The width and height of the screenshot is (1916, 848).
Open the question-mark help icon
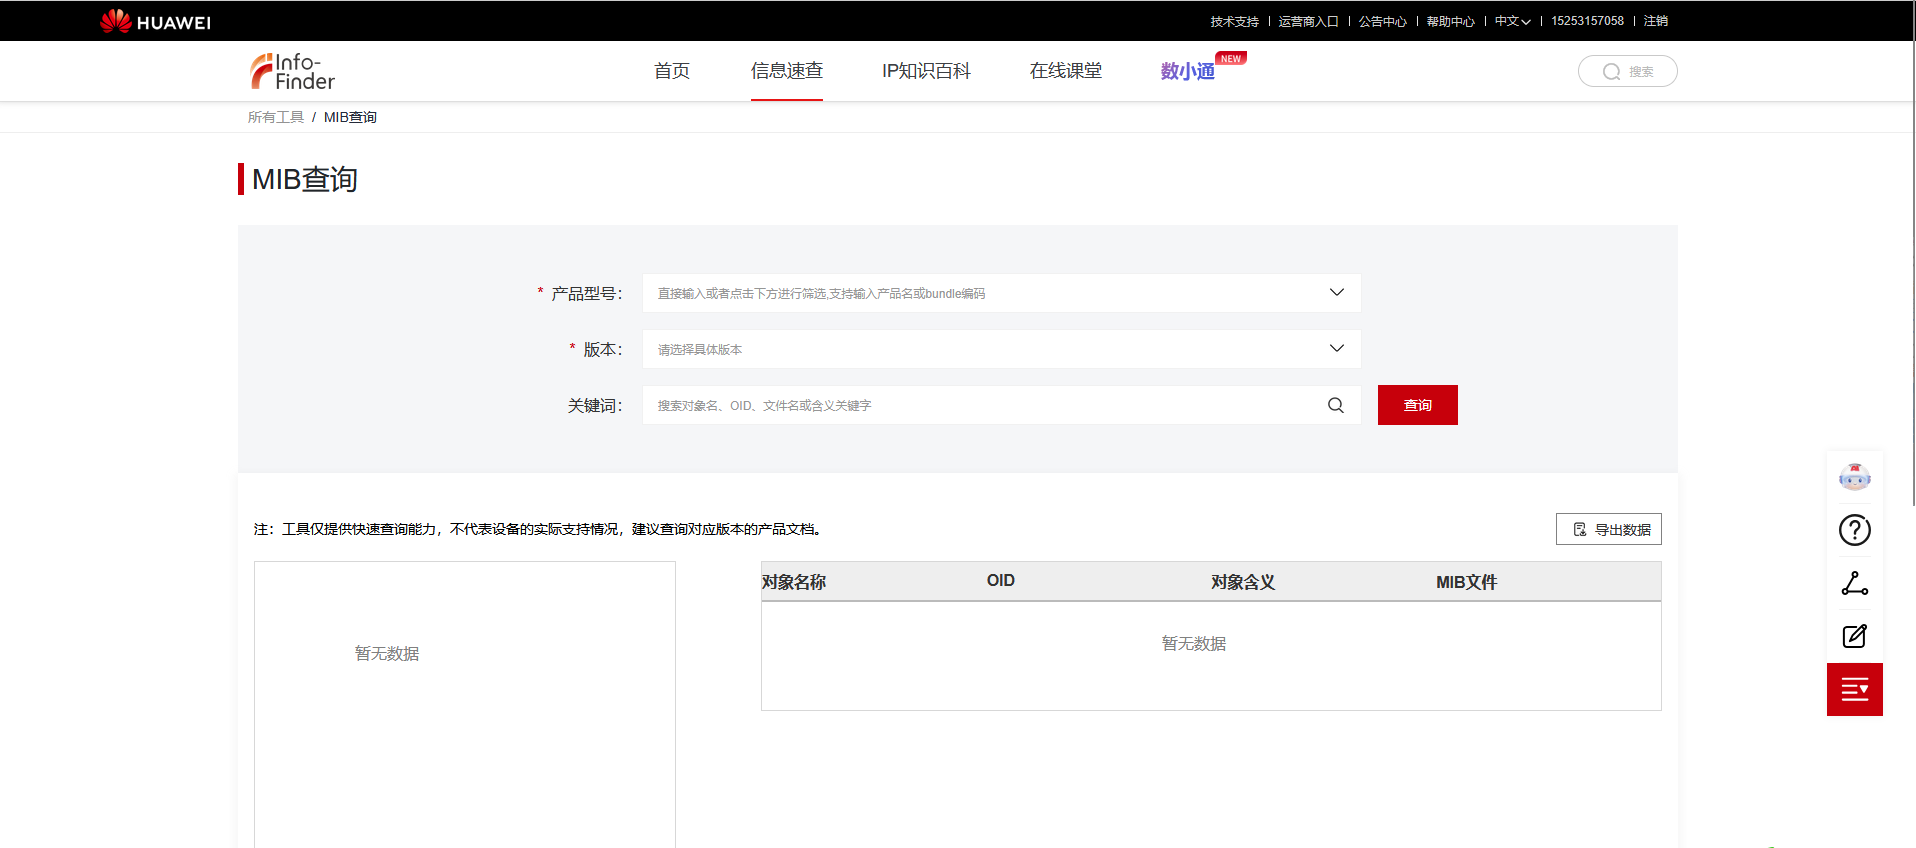pos(1855,530)
